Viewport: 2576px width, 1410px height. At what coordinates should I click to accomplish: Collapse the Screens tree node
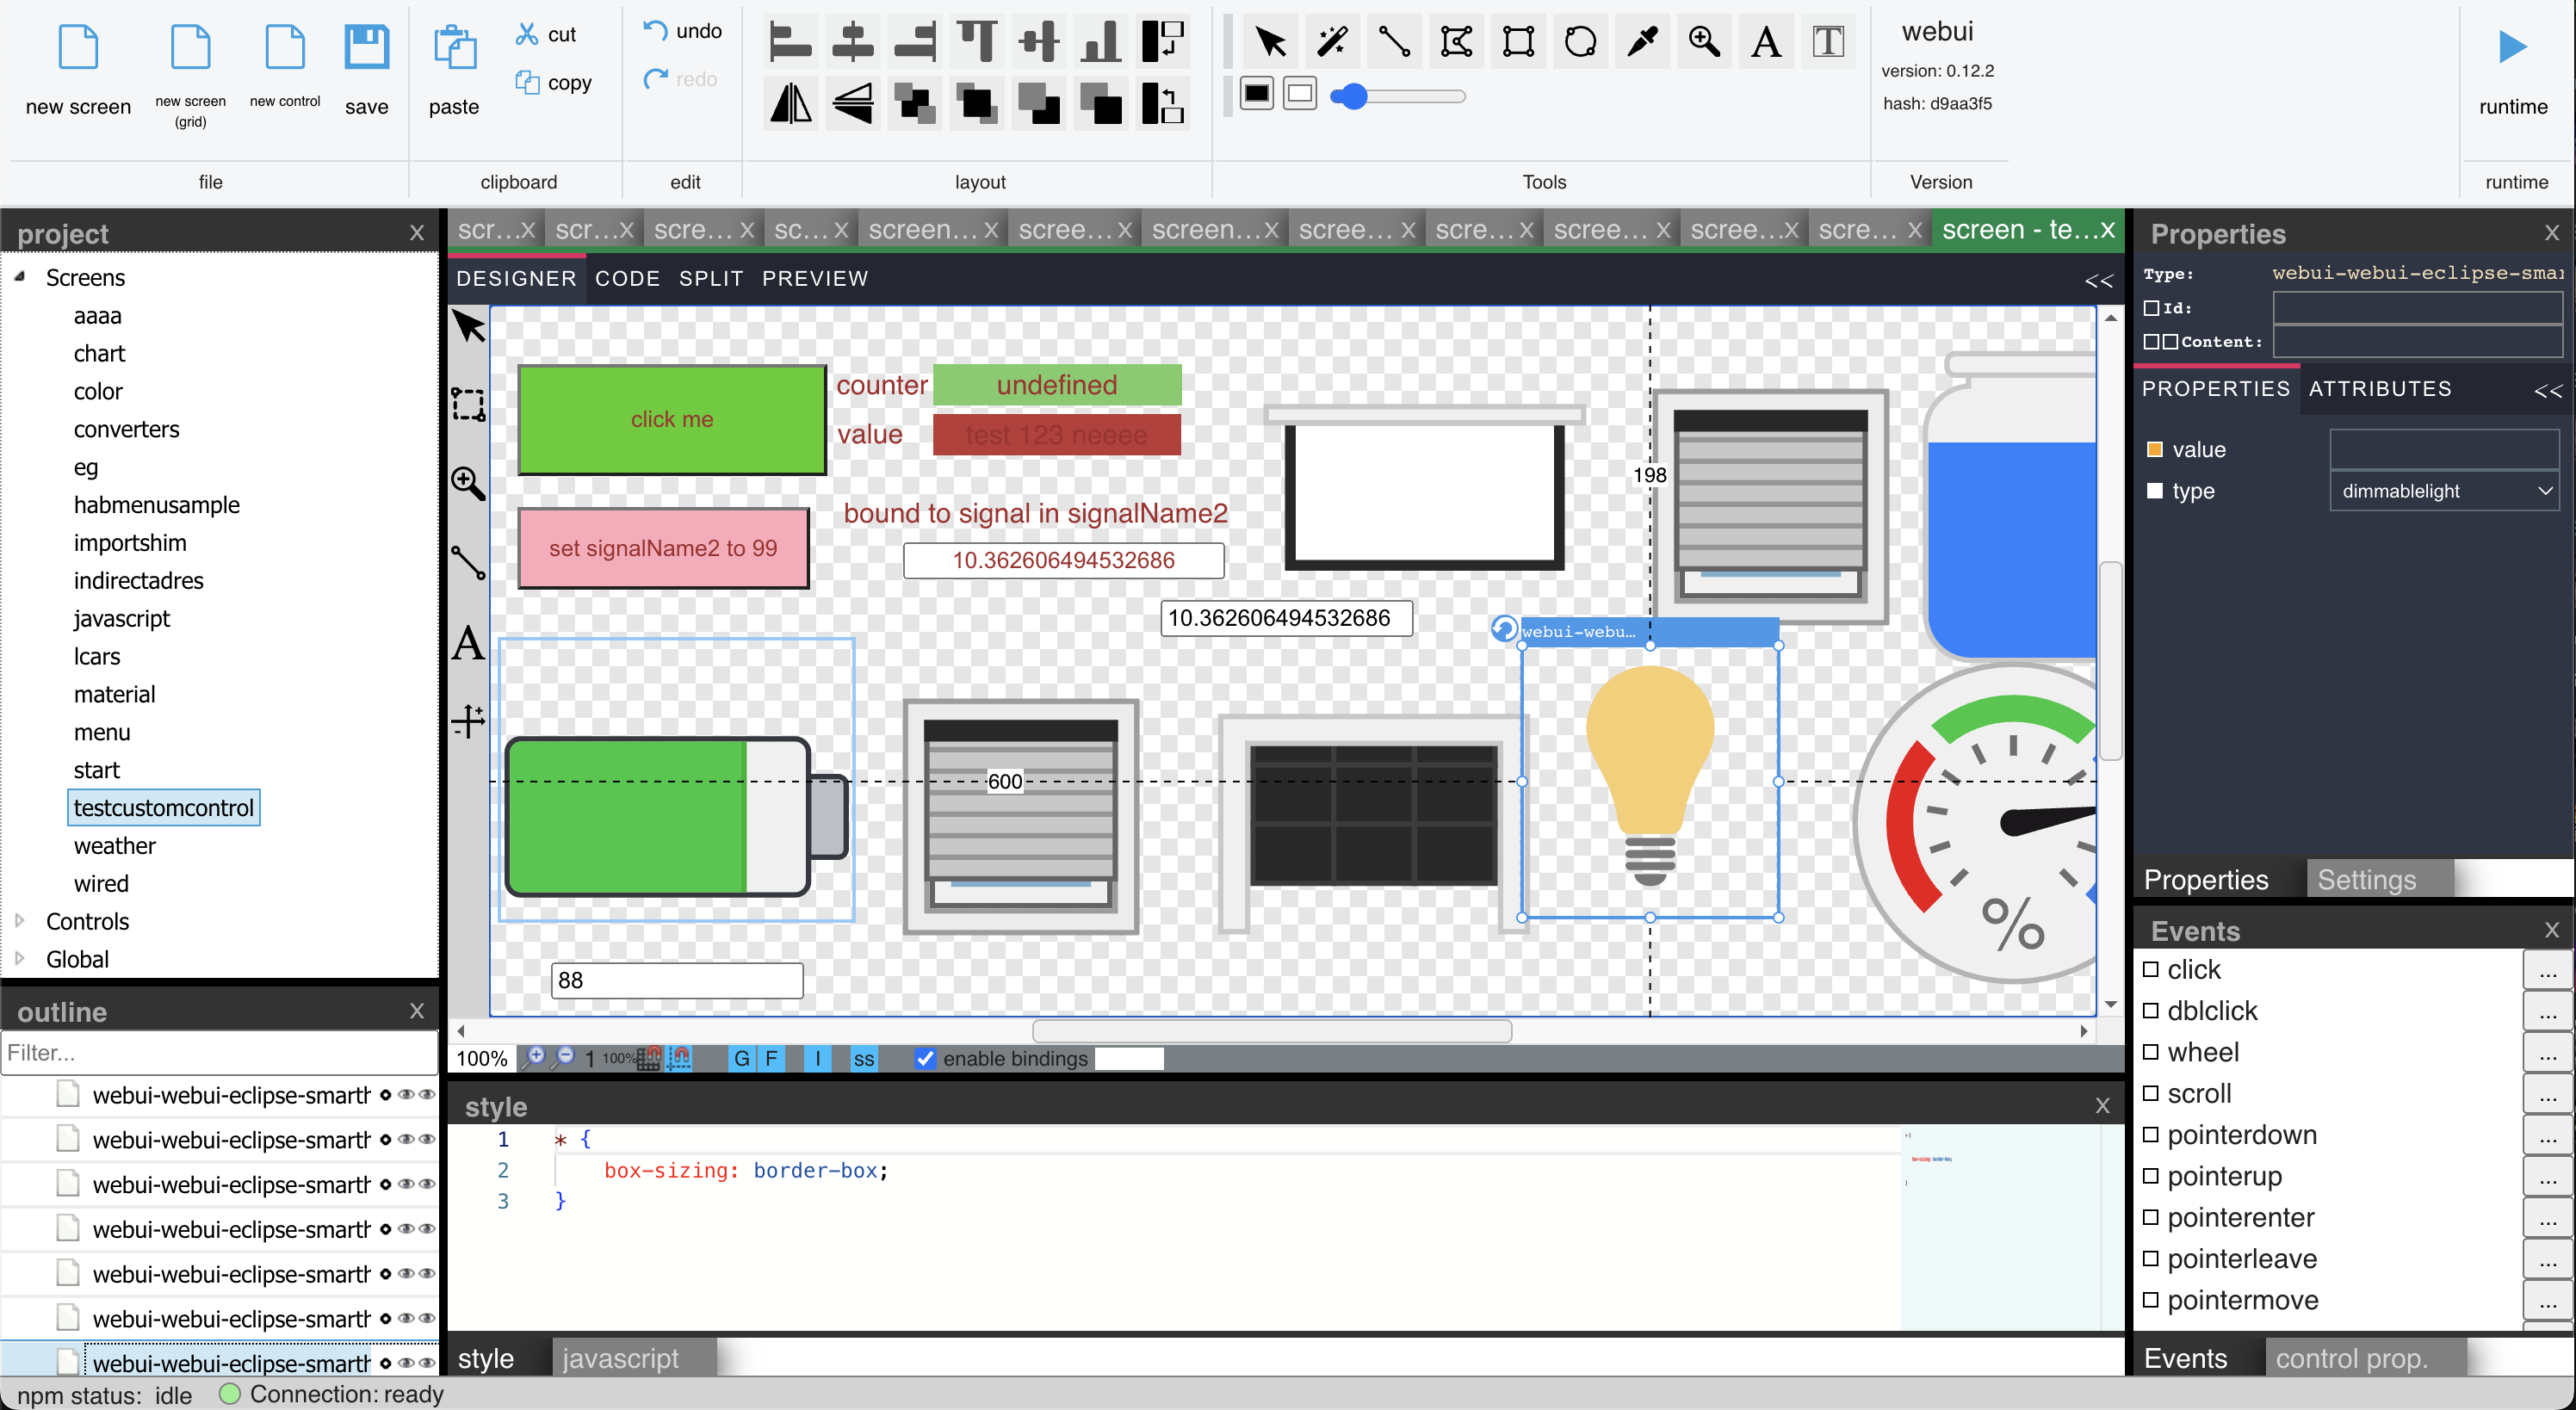20,276
